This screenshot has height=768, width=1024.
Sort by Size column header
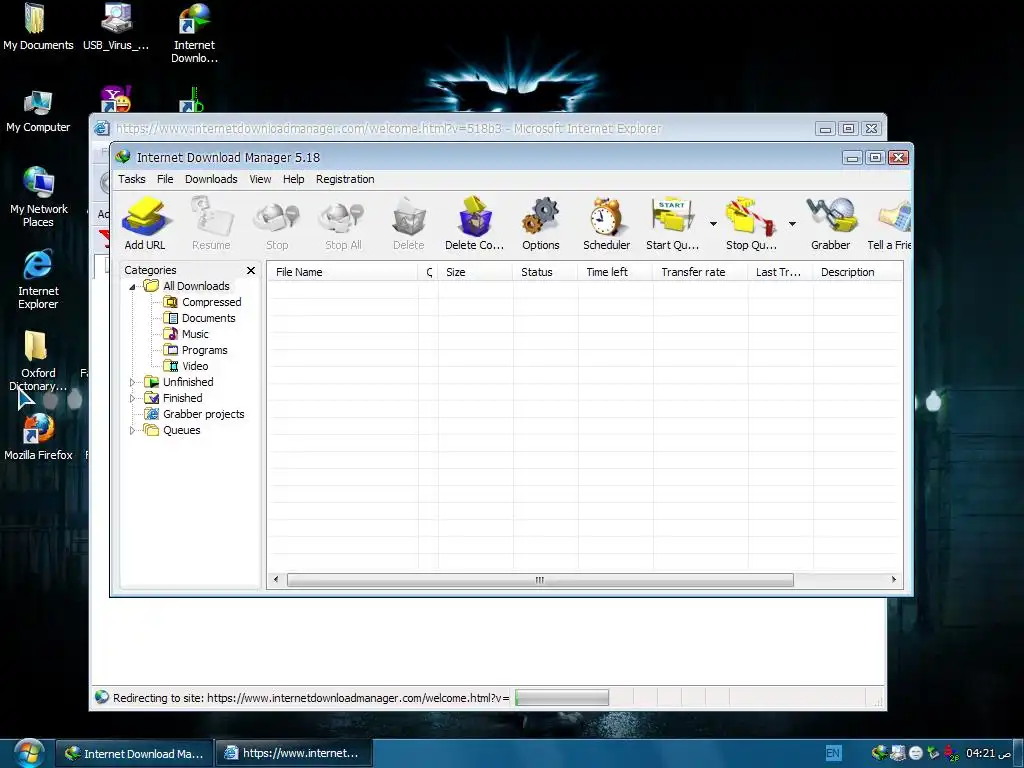click(475, 272)
